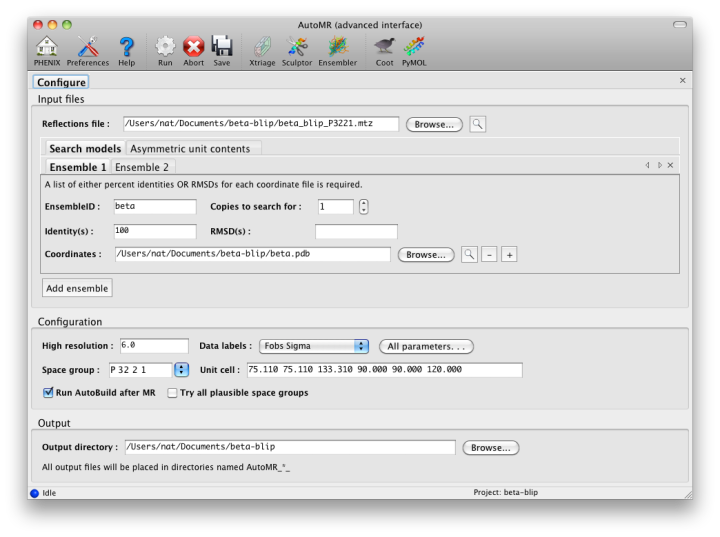This screenshot has width=720, height=537.
Task: Click the Help question mark icon
Action: pyautogui.click(x=126, y=47)
